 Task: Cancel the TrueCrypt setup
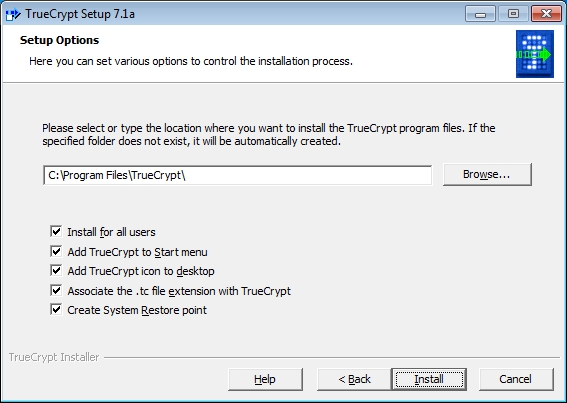516,379
